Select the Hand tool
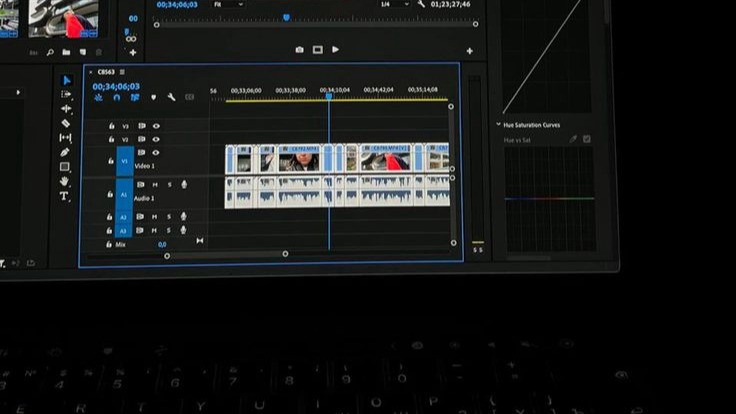 64,181
